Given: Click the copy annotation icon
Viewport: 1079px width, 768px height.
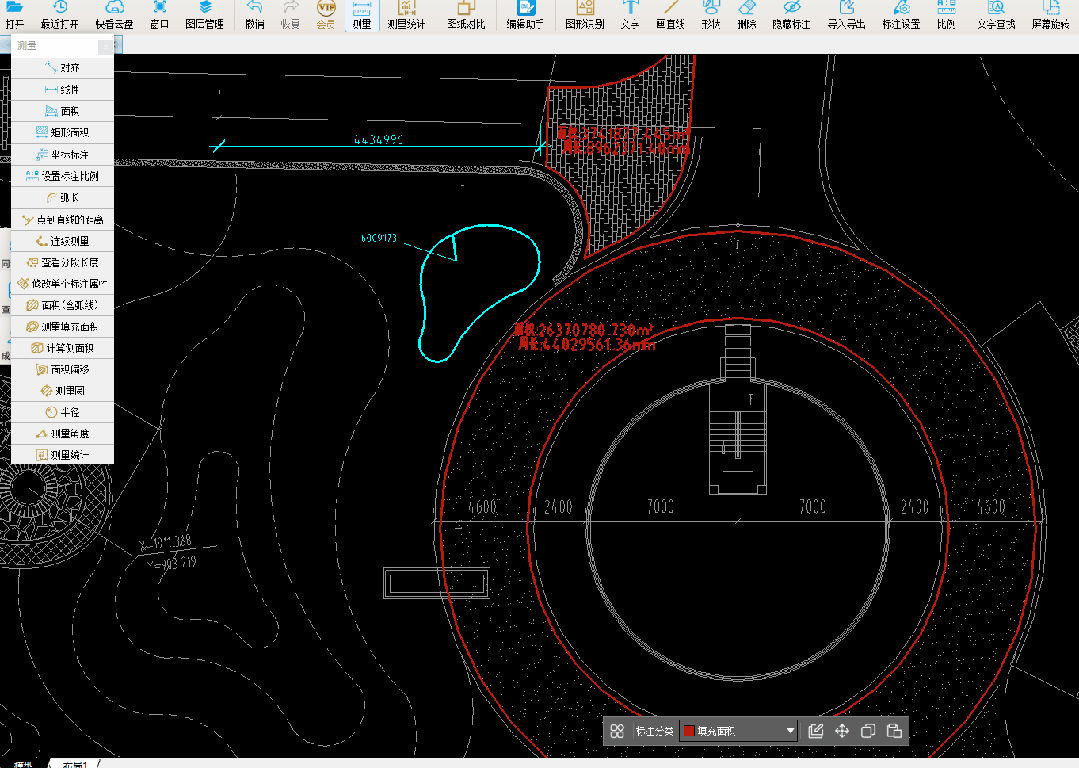Looking at the screenshot, I should click(868, 731).
